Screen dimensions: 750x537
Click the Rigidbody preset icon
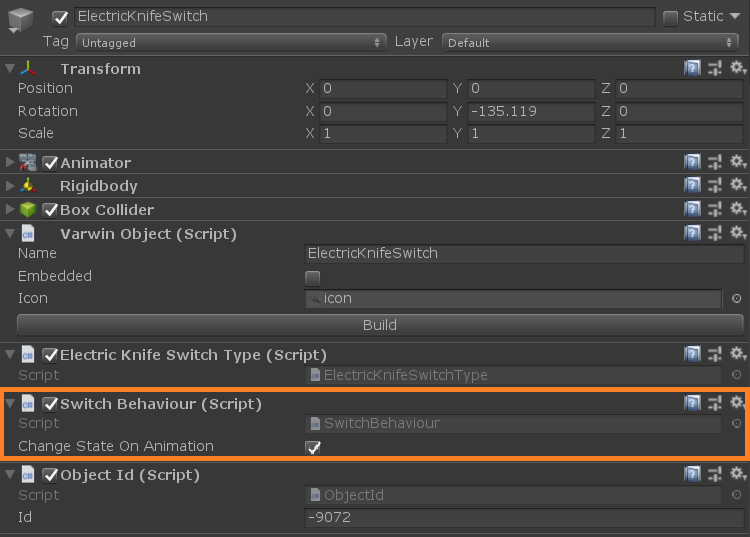point(715,186)
